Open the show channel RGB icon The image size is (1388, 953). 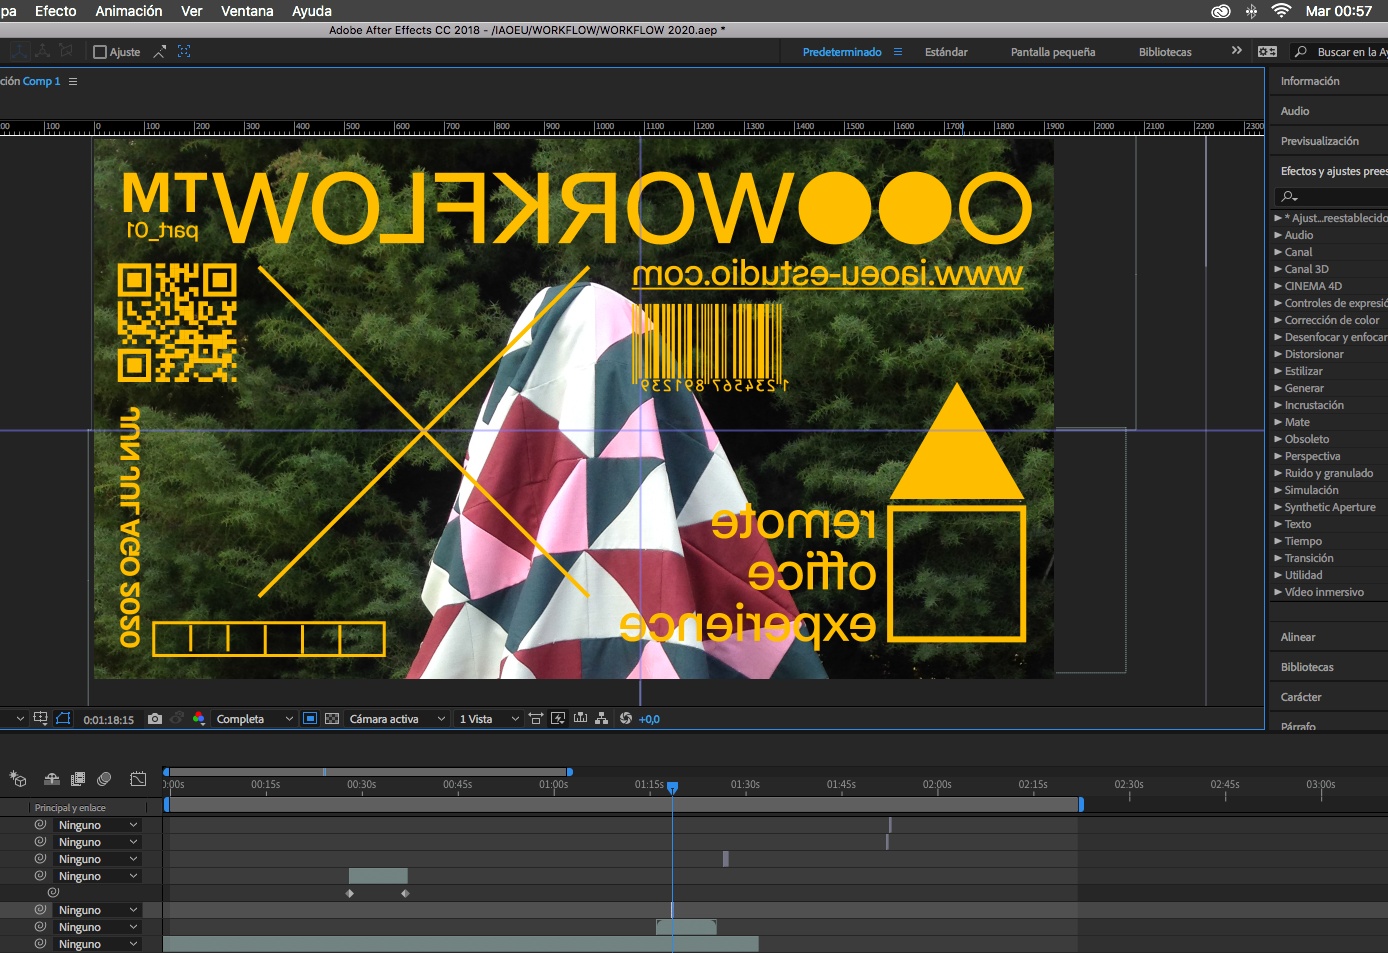[199, 718]
